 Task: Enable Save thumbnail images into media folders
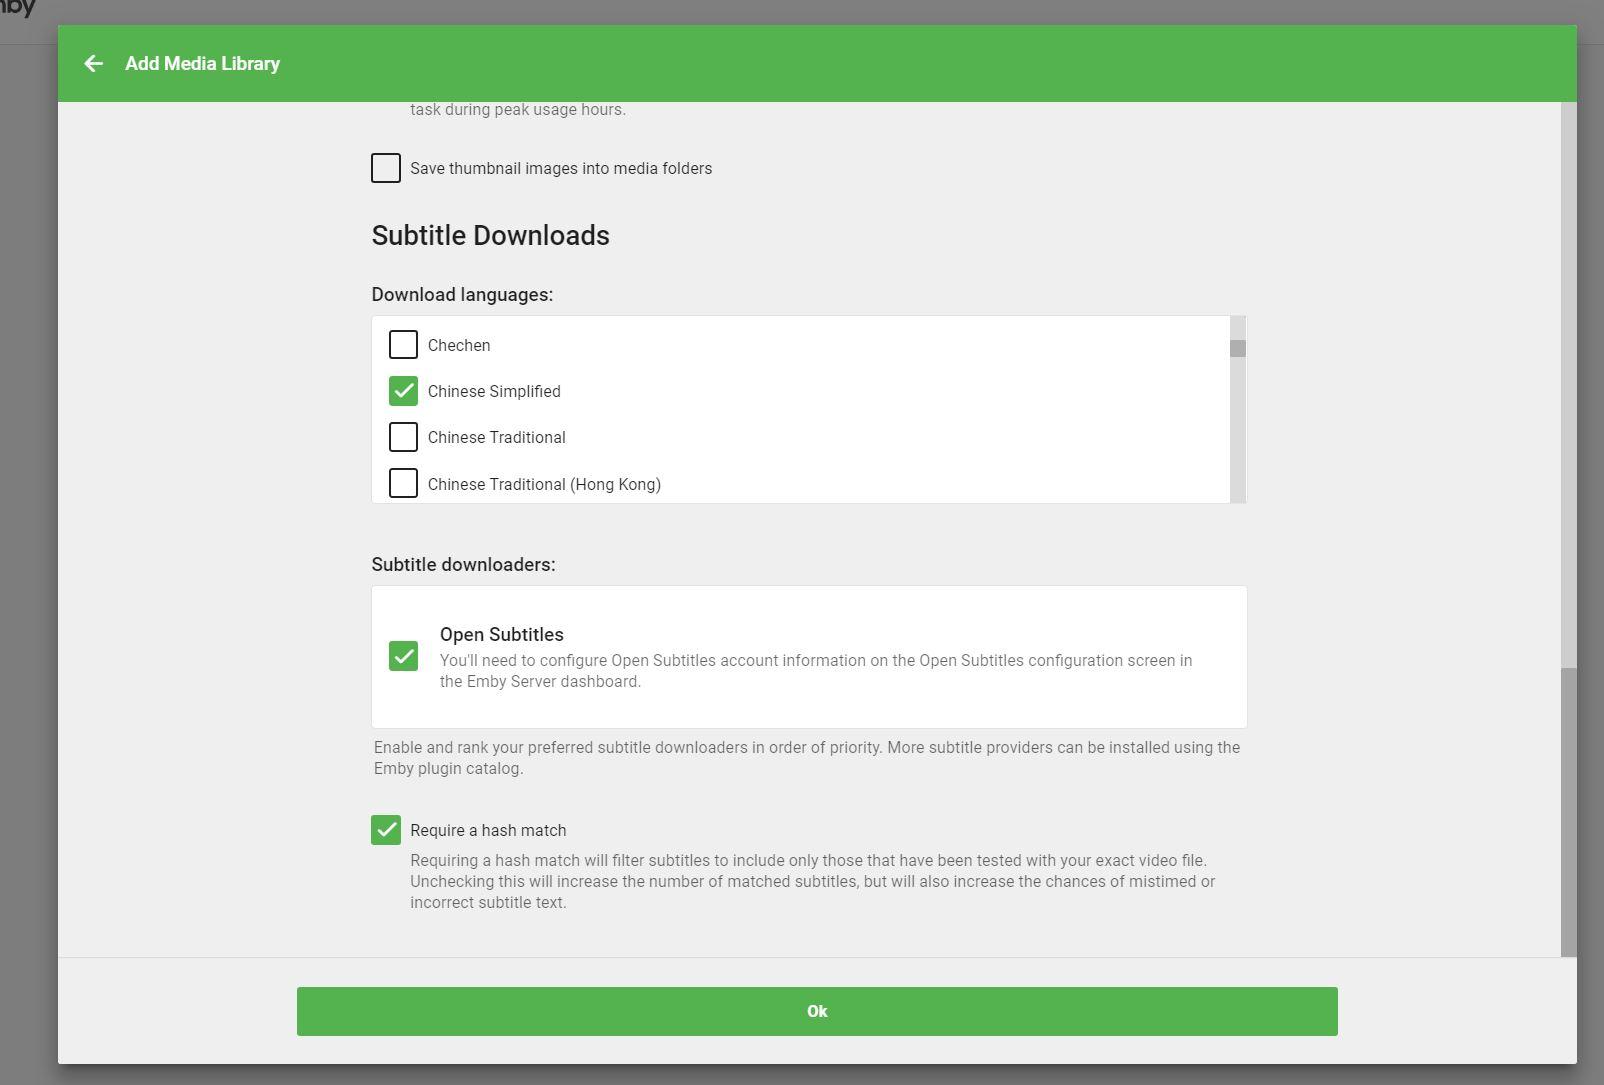point(386,168)
